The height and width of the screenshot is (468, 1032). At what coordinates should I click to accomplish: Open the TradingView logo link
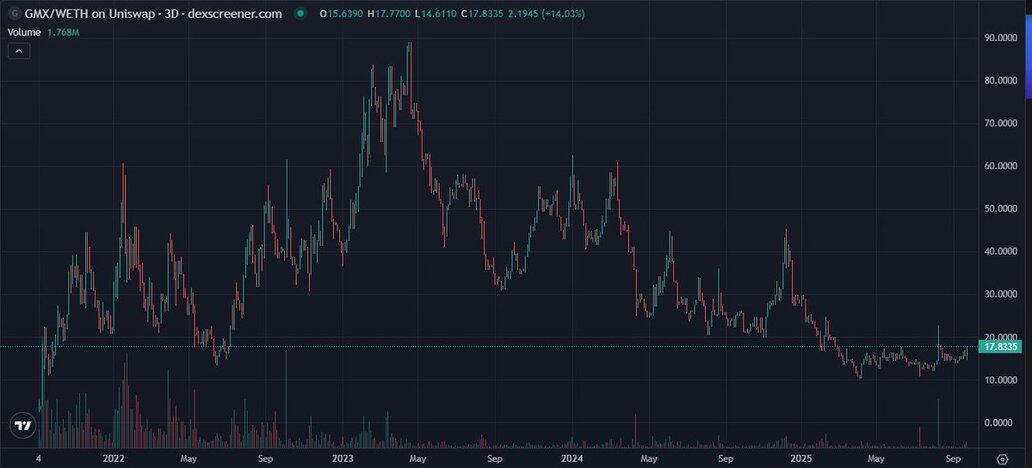coord(24,426)
